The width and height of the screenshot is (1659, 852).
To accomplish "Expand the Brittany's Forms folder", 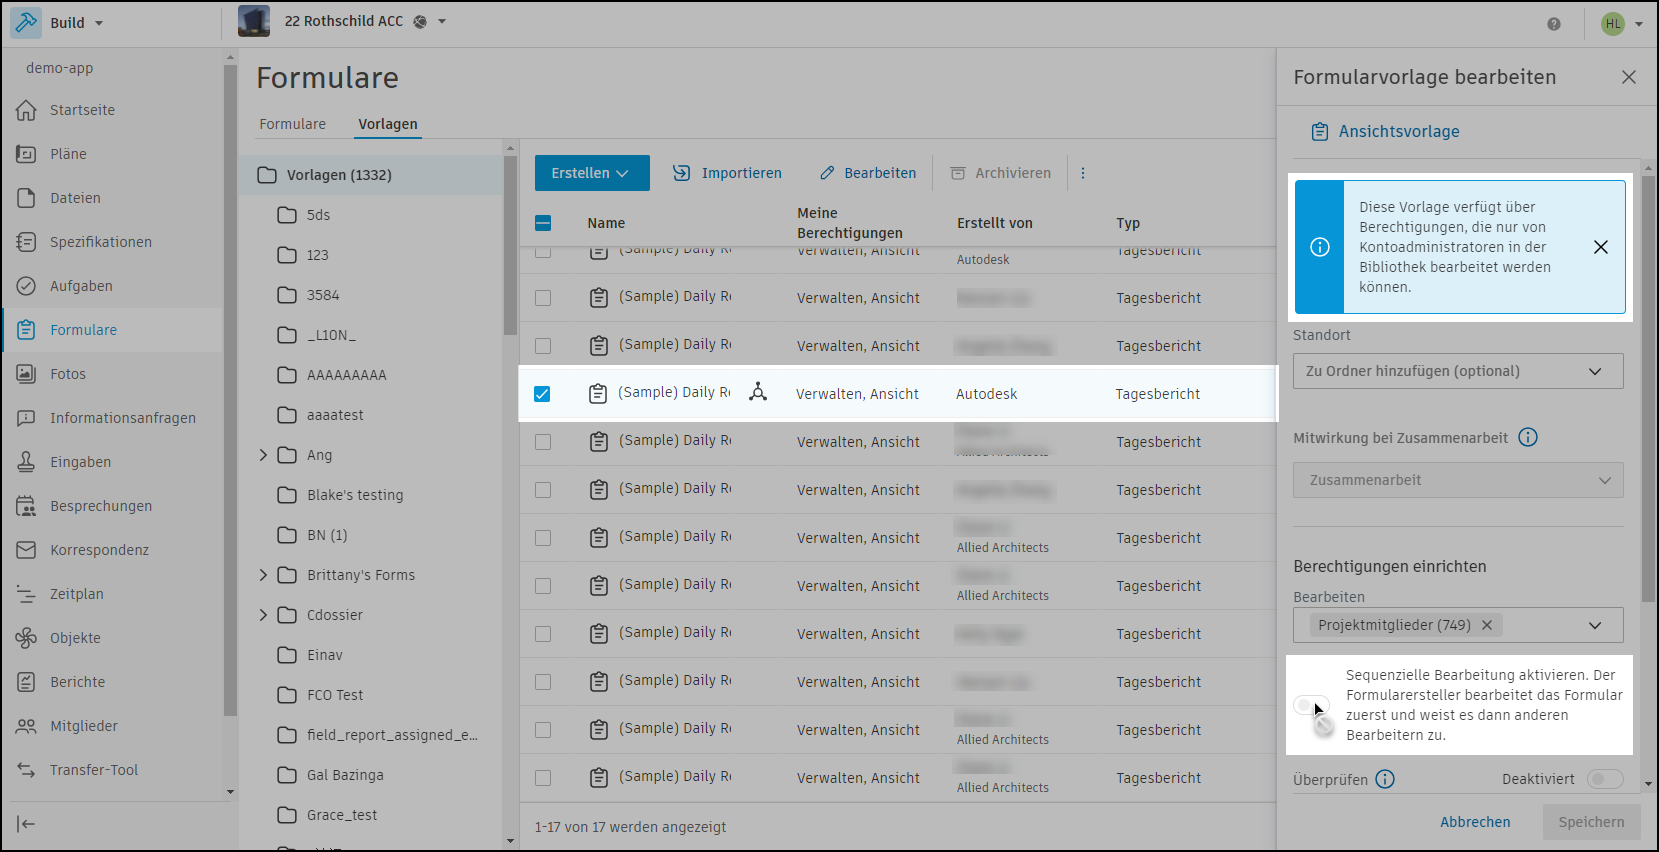I will pyautogui.click(x=264, y=575).
